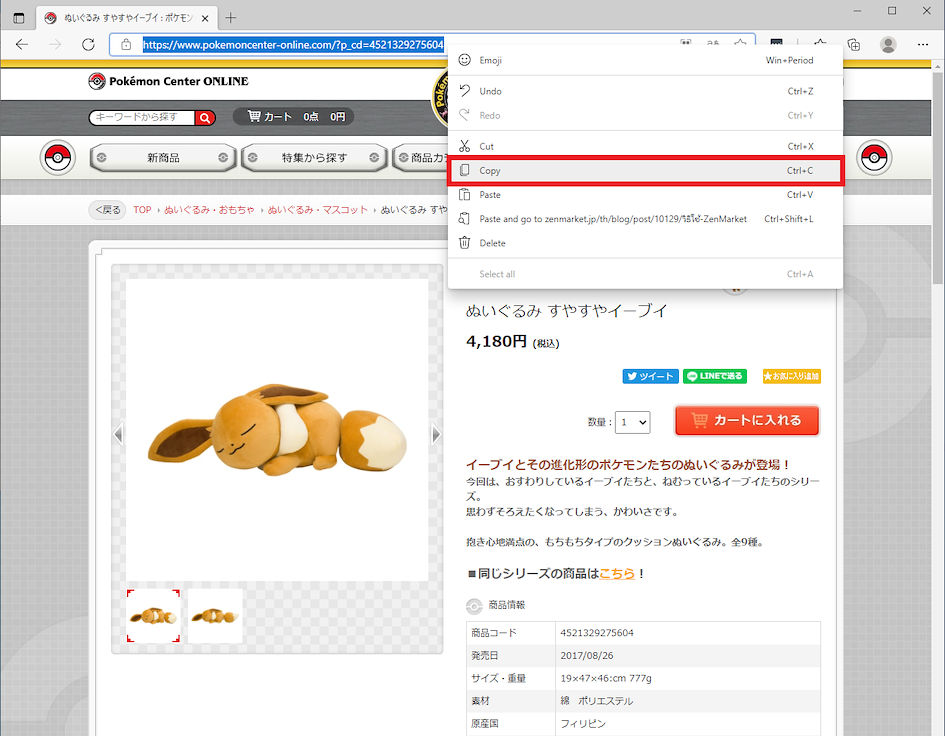
Task: Click the 素材 label cell
Action: (x=511, y=701)
